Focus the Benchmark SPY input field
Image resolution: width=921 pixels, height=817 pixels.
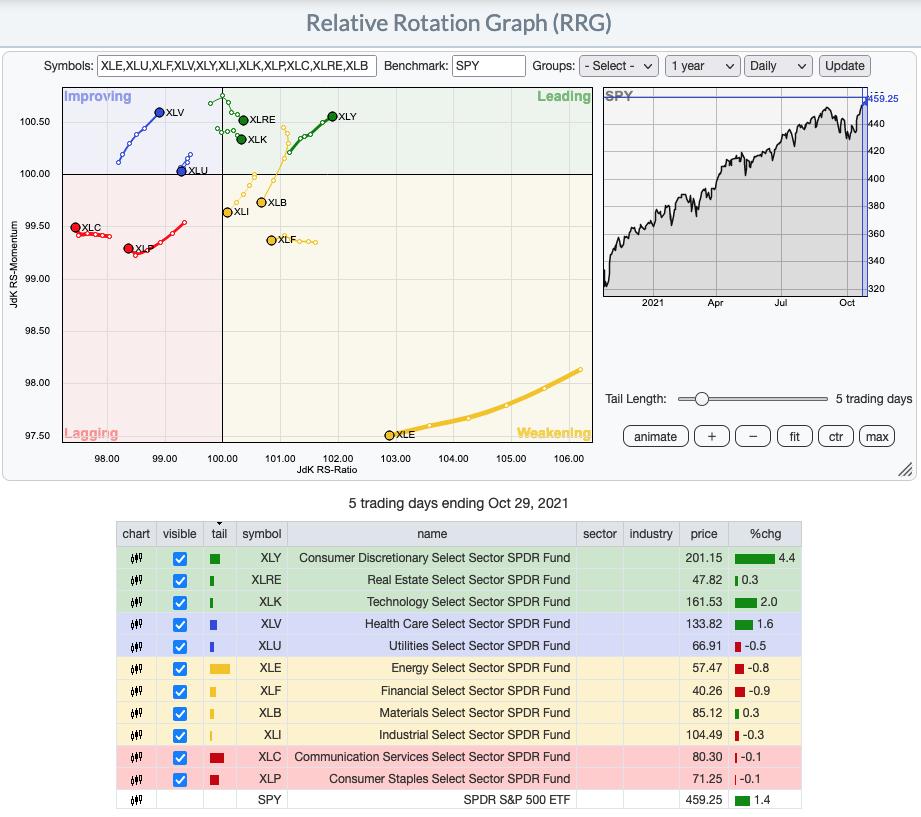(488, 66)
